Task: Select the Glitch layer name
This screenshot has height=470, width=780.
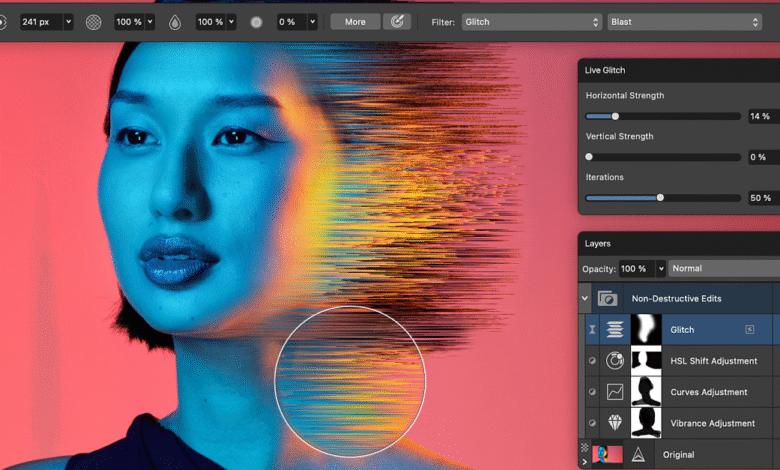Action: [x=682, y=330]
